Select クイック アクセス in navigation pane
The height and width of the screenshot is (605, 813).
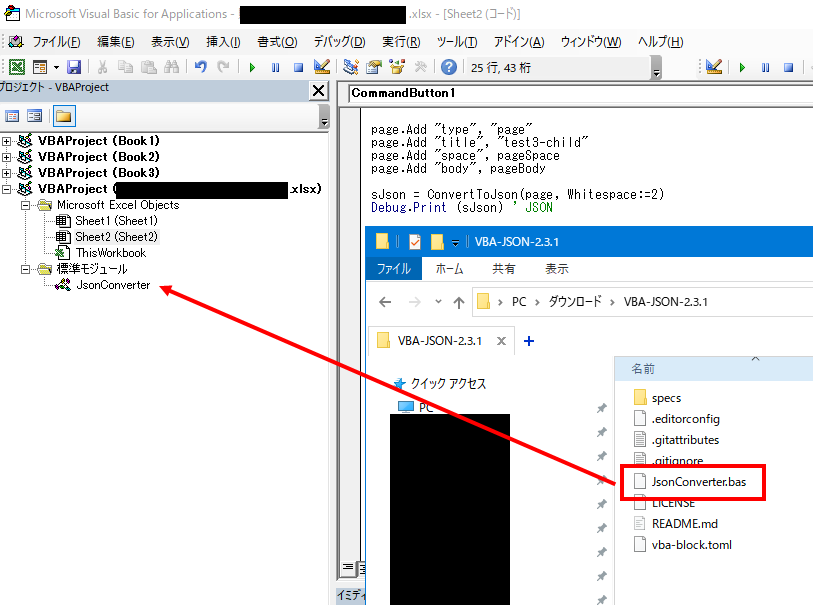[x=448, y=384]
